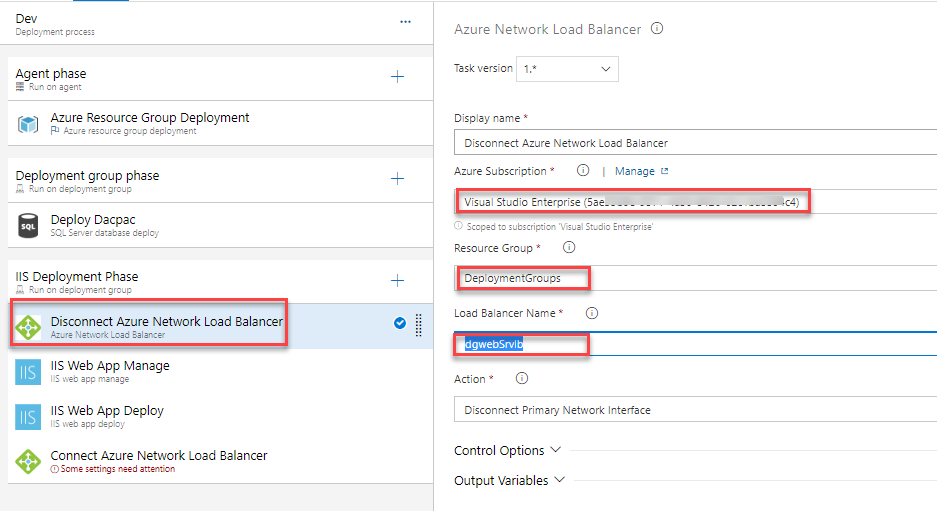Select the Agent phase header
The width and height of the screenshot is (937, 511).
pyautogui.click(x=221, y=79)
